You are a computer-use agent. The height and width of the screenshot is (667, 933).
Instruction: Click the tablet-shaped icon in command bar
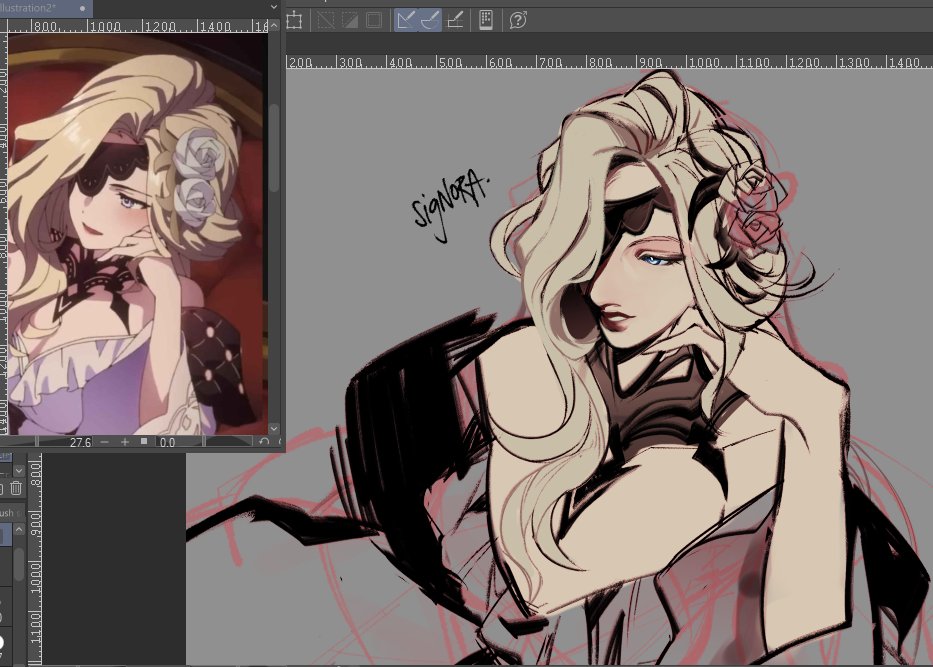point(486,20)
